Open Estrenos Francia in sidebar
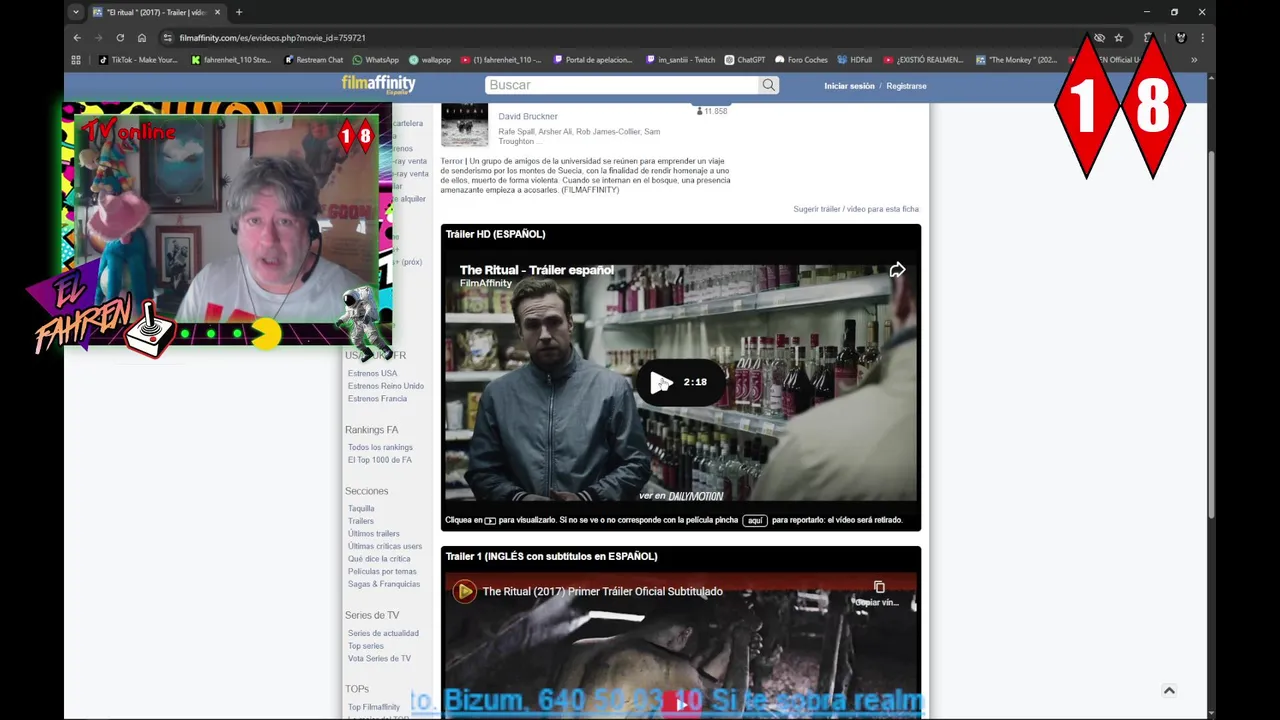The image size is (1280, 720). click(377, 398)
